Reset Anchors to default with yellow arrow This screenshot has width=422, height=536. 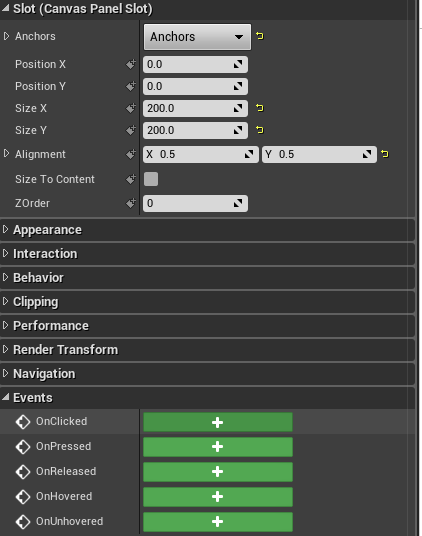tap(260, 36)
